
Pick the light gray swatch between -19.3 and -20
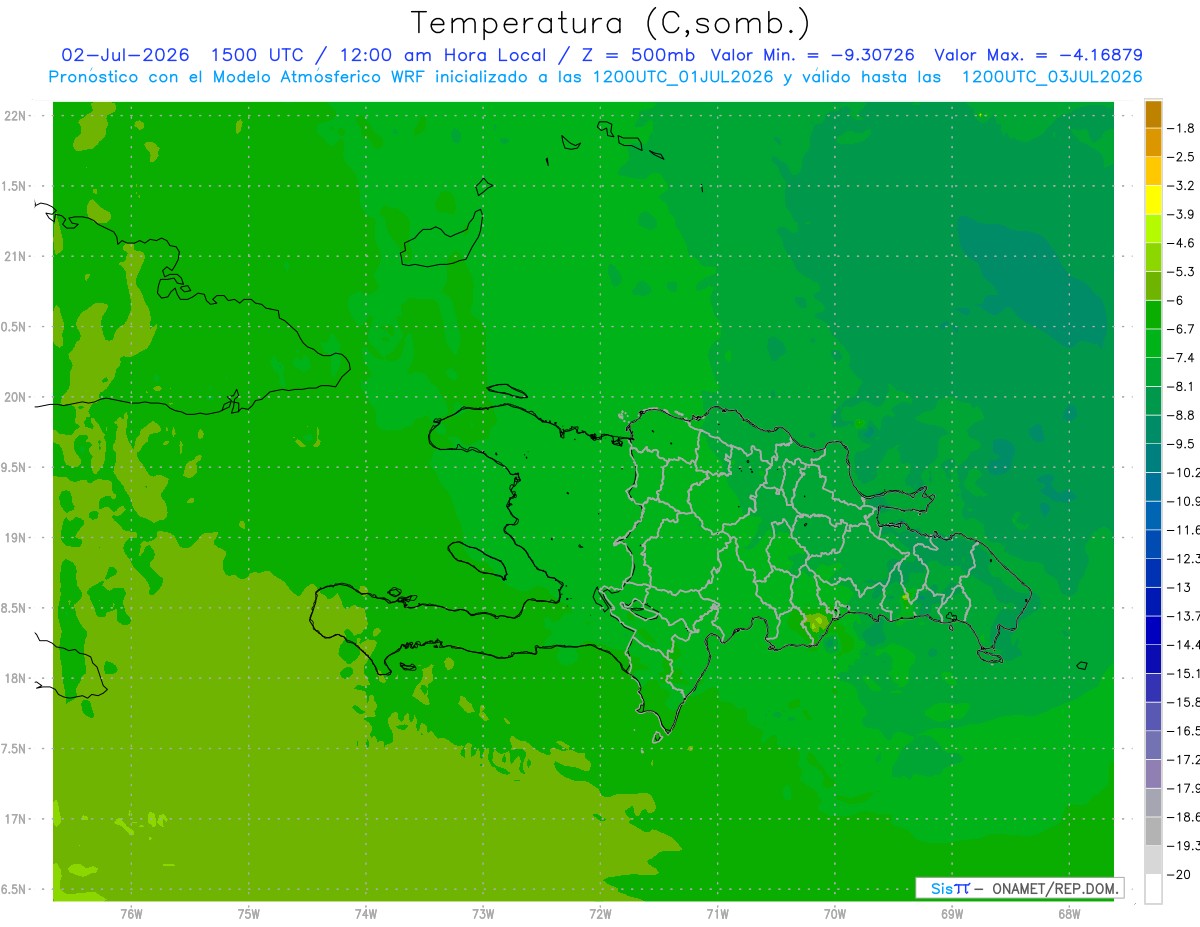click(1153, 860)
